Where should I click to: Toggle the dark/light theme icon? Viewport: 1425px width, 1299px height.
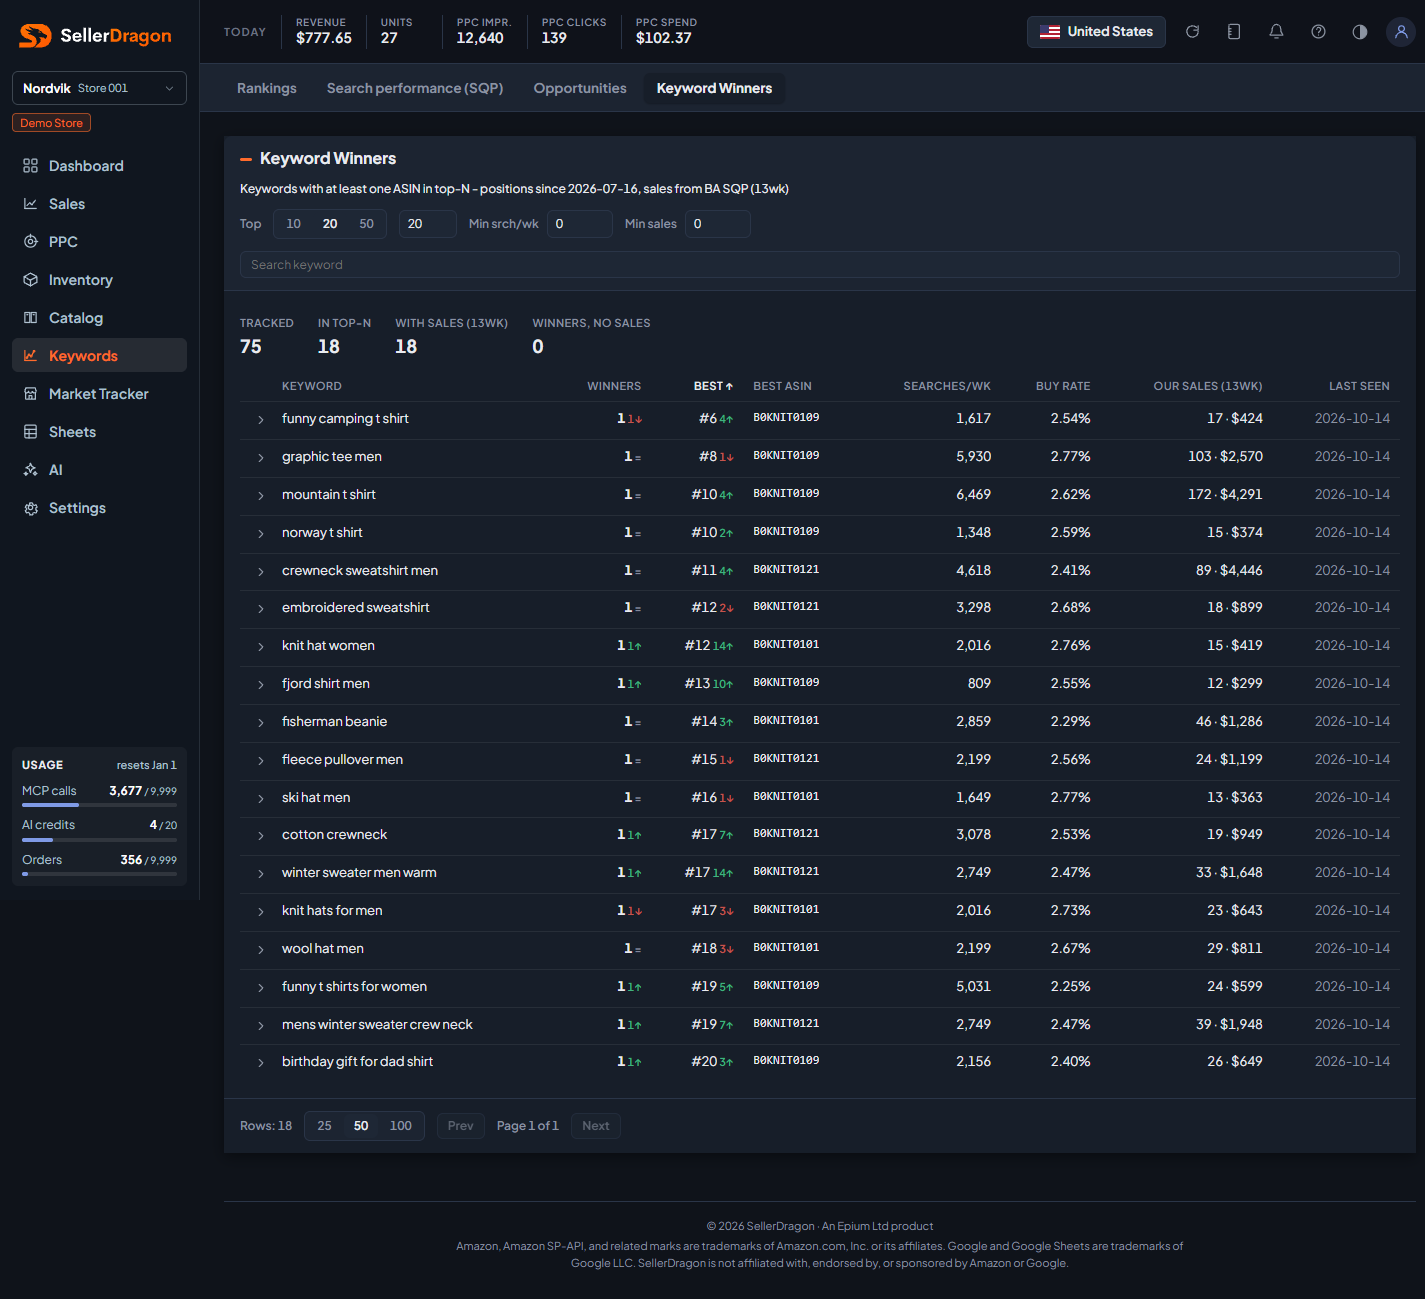click(x=1360, y=32)
